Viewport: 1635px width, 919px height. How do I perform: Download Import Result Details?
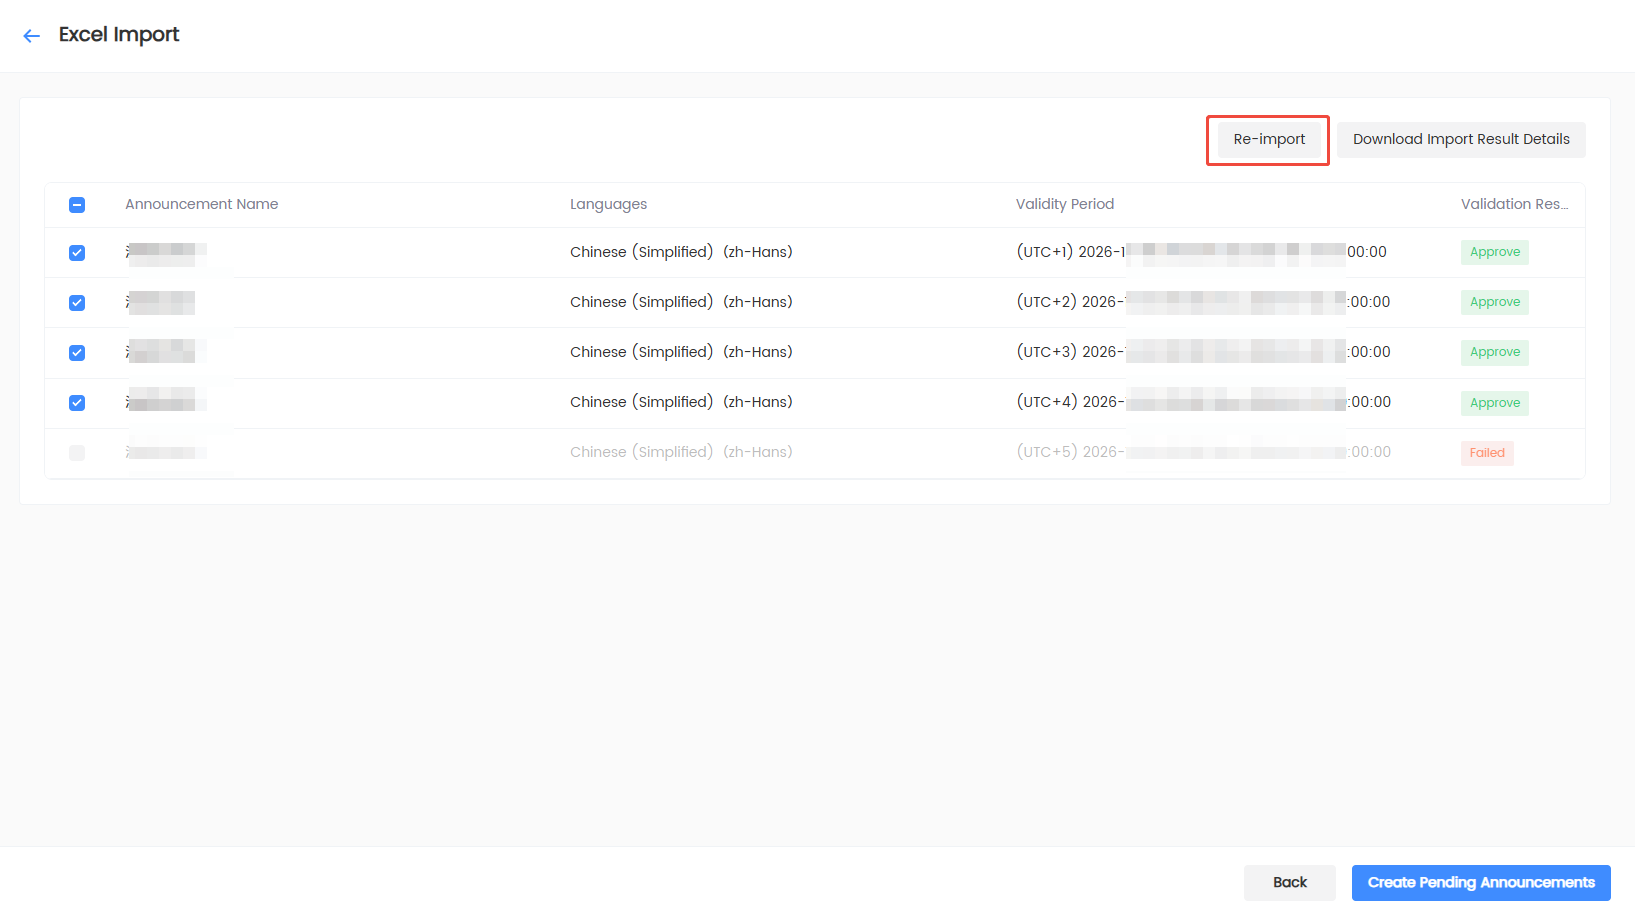pyautogui.click(x=1461, y=139)
